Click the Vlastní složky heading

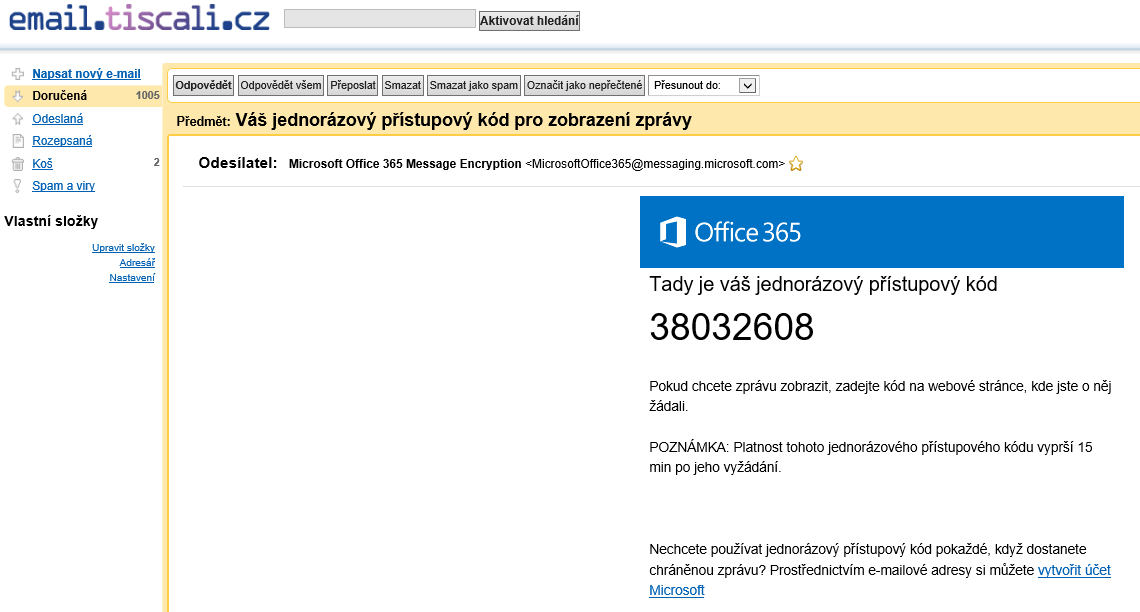pos(51,222)
